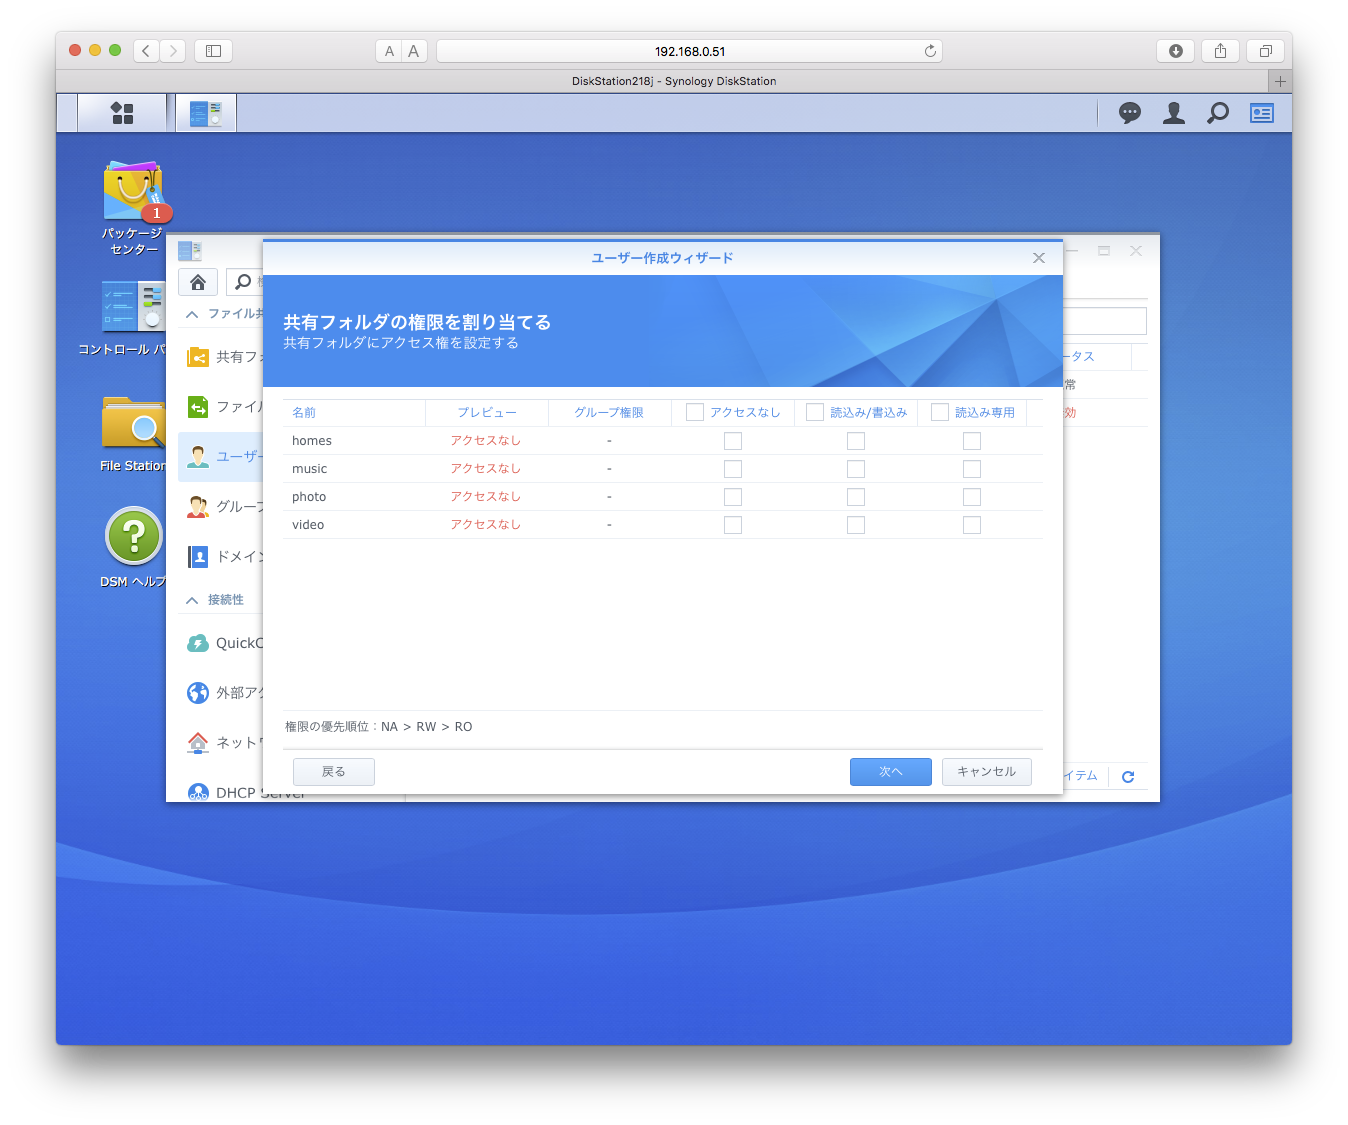
Task: Sort by the 名前 column header
Action: pos(304,412)
